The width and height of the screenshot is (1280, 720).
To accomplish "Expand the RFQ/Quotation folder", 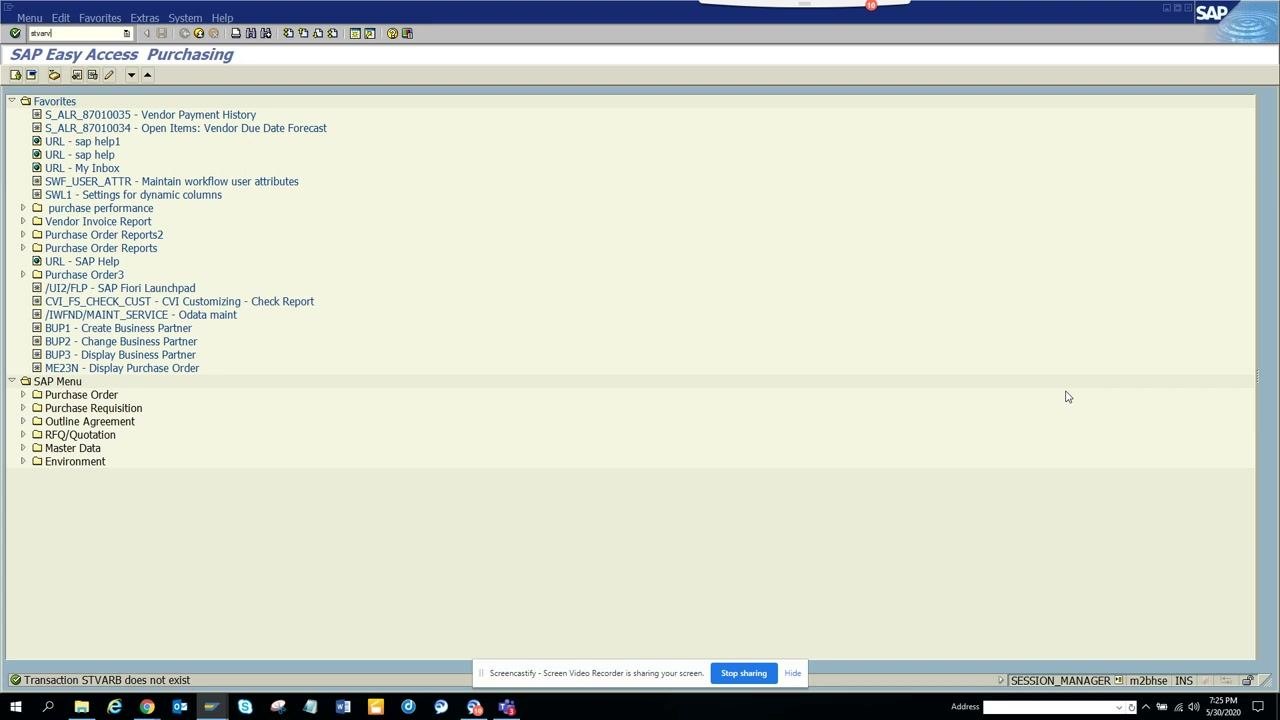I will pos(23,434).
